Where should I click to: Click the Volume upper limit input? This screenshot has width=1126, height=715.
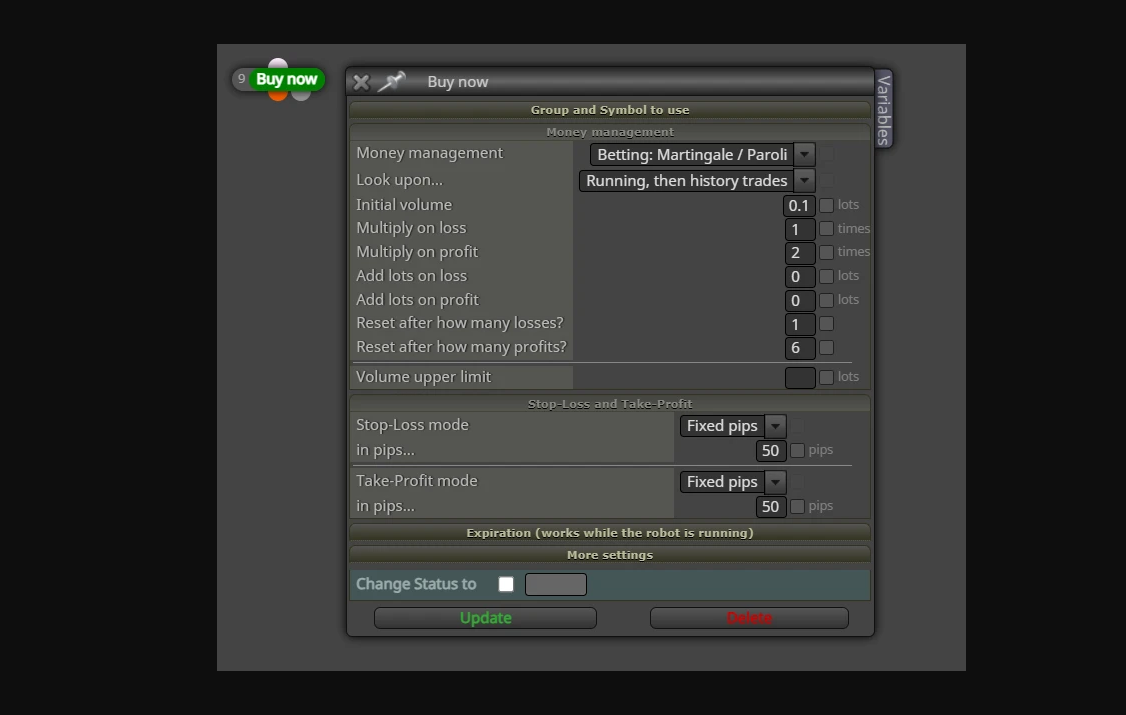tap(800, 378)
